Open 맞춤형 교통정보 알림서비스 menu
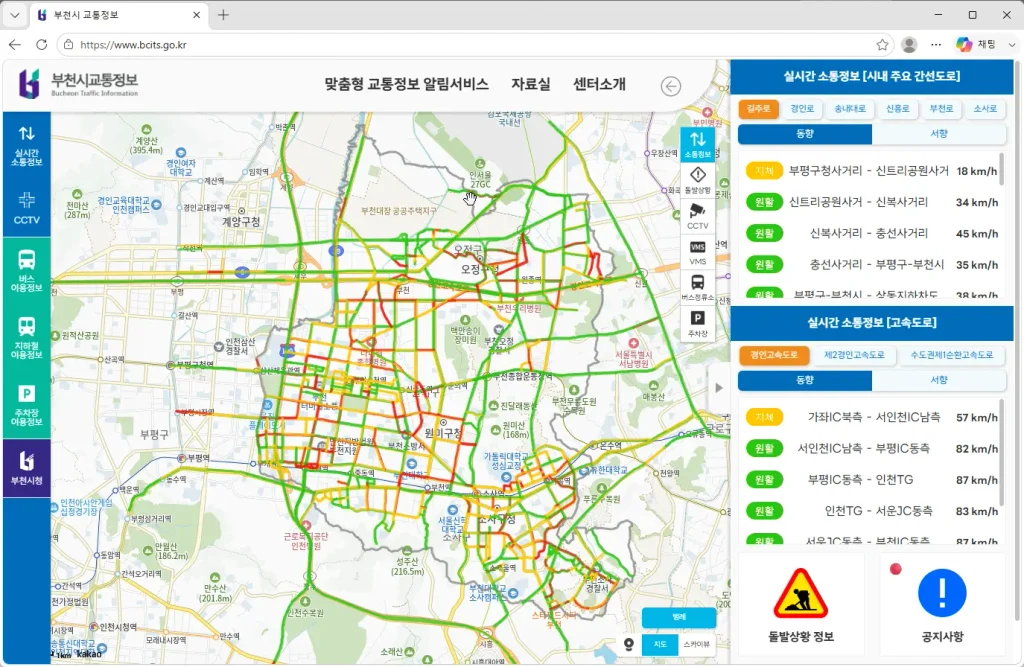This screenshot has height=667, width=1024. 406,84
